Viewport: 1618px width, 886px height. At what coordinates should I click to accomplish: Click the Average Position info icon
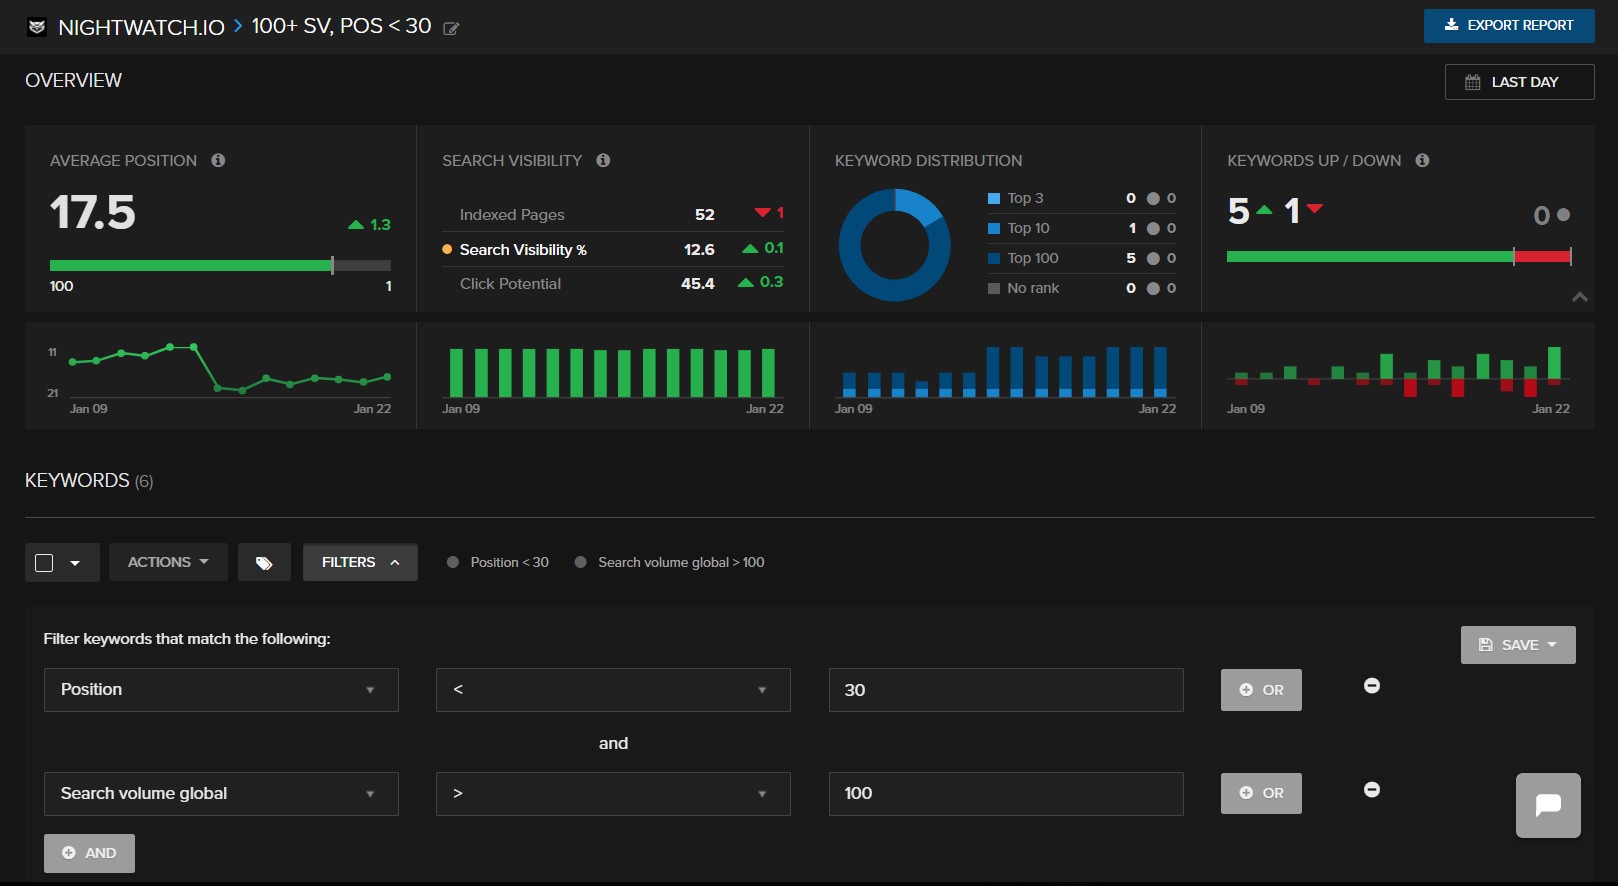tap(218, 160)
